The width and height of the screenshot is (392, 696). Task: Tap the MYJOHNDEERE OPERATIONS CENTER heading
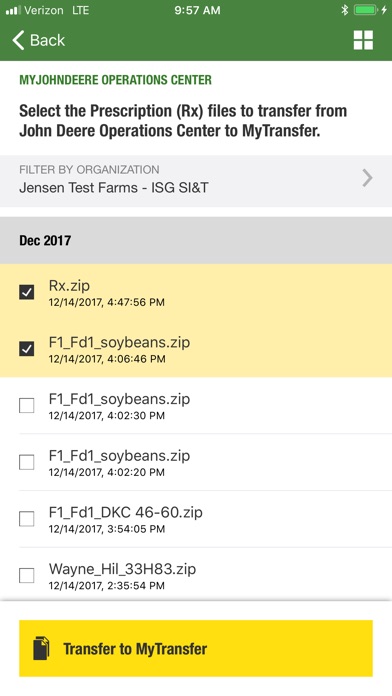tap(115, 80)
